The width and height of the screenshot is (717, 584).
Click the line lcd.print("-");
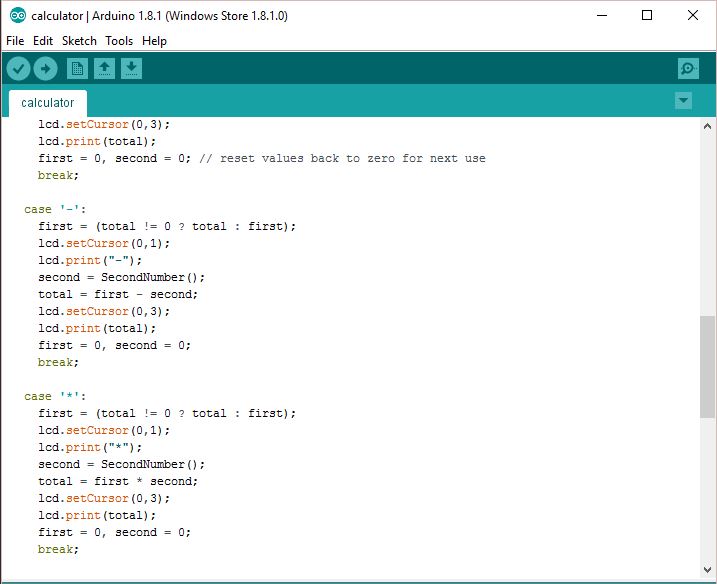tap(90, 261)
